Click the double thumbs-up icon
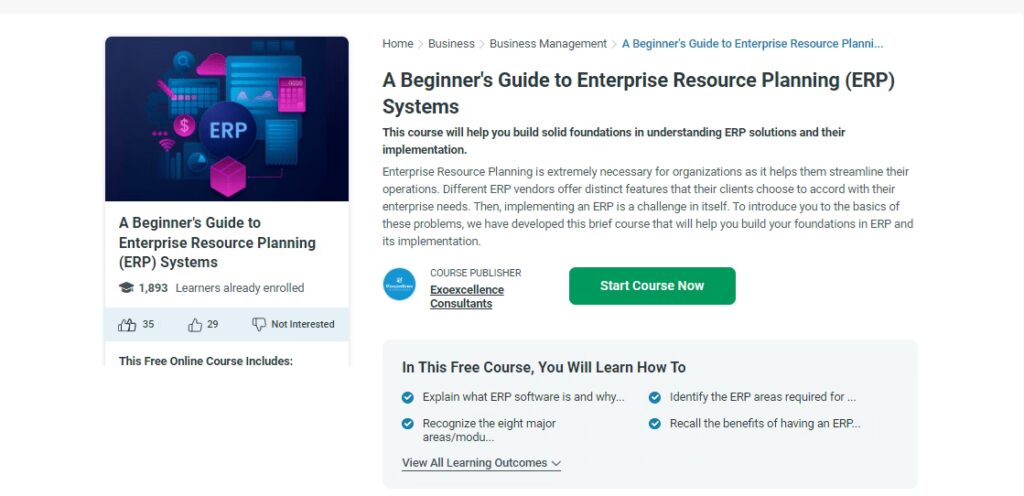 tap(127, 324)
